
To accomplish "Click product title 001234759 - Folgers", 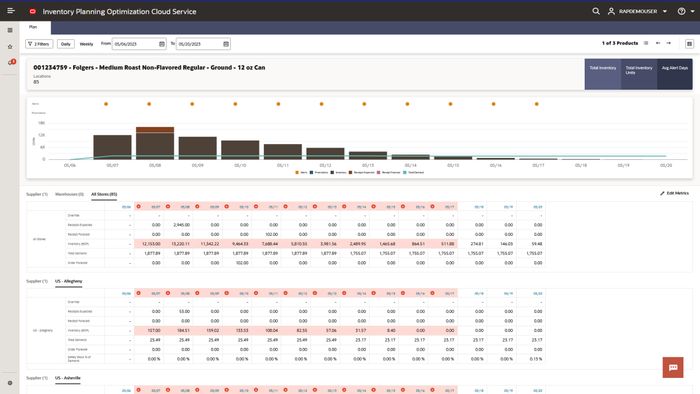I will point(149,67).
